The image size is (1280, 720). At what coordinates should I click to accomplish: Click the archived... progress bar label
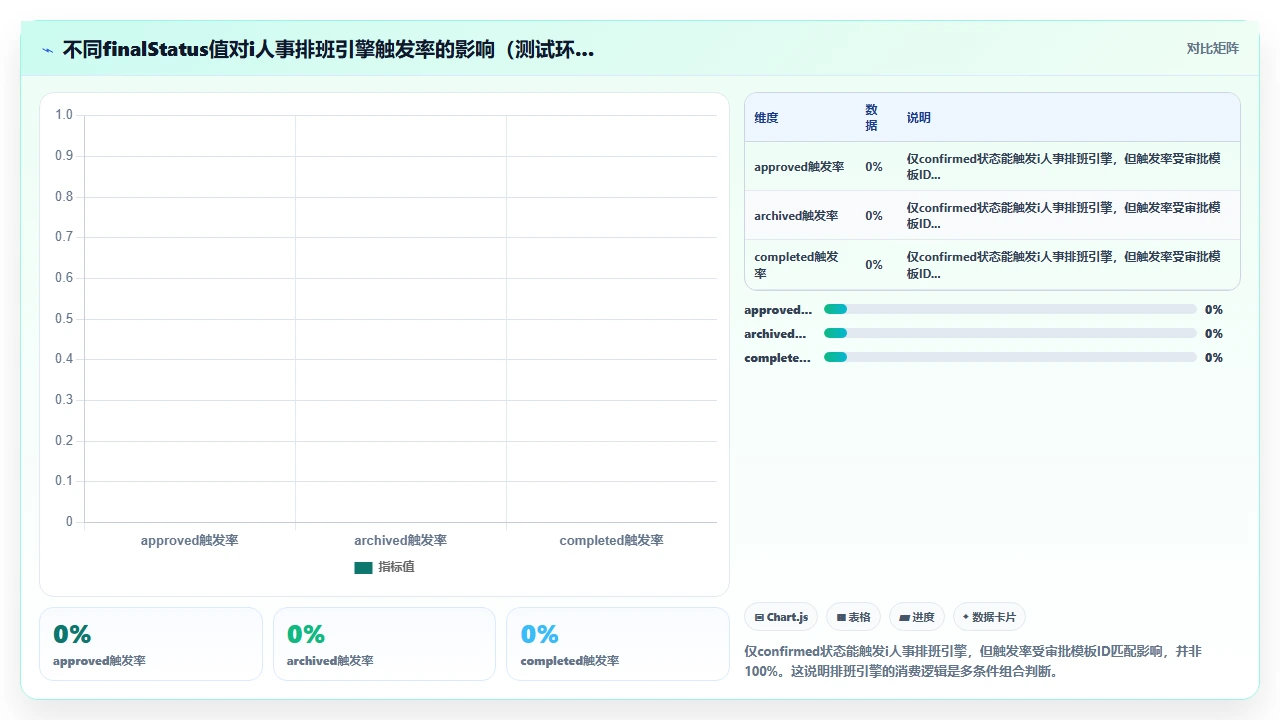pyautogui.click(x=775, y=334)
